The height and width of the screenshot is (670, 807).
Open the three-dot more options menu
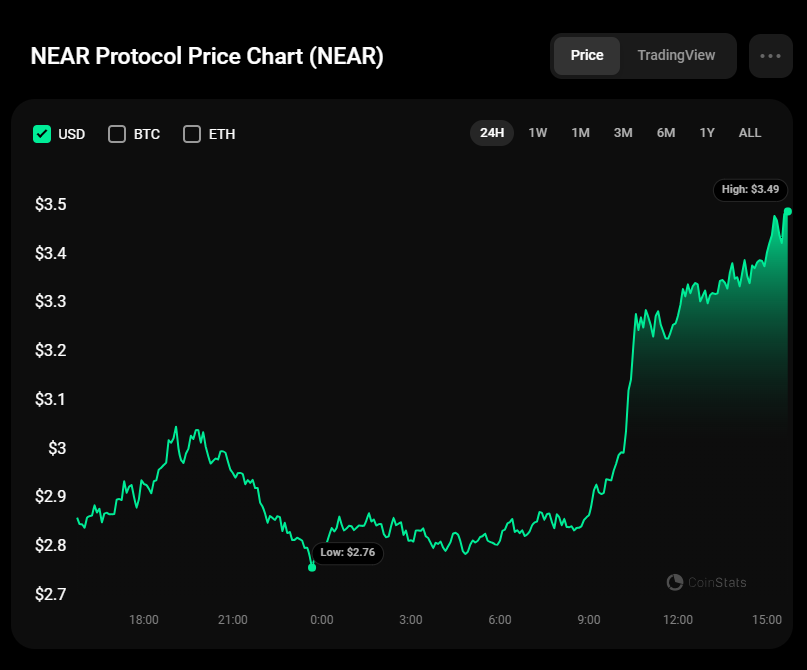[x=770, y=56]
